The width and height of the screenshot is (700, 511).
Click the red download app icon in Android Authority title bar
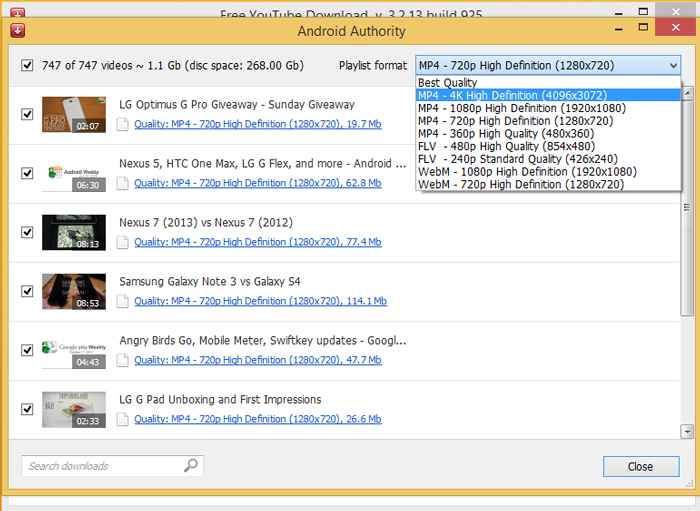[17, 31]
